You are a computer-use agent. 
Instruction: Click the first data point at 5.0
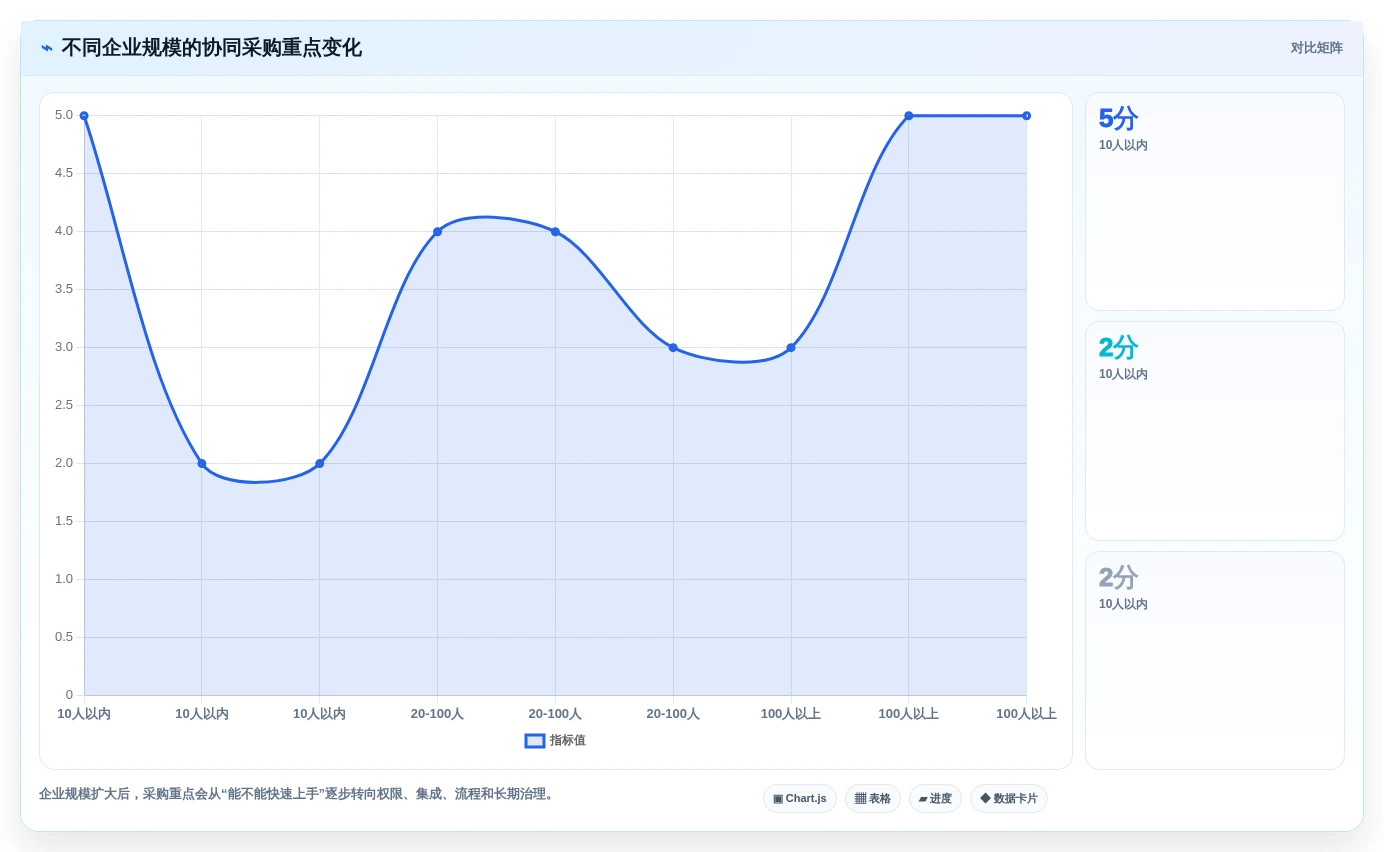point(84,116)
